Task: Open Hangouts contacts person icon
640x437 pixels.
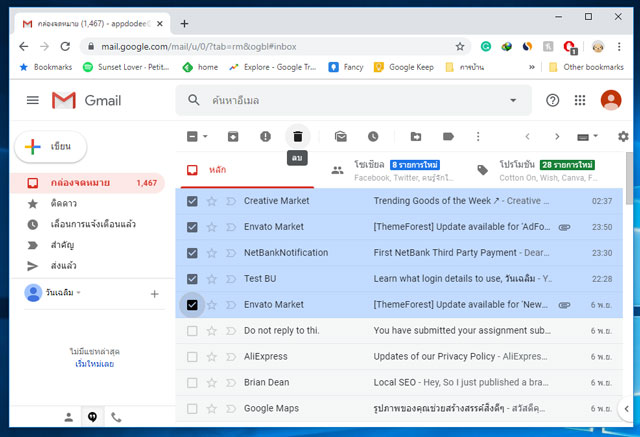Action: click(x=69, y=417)
